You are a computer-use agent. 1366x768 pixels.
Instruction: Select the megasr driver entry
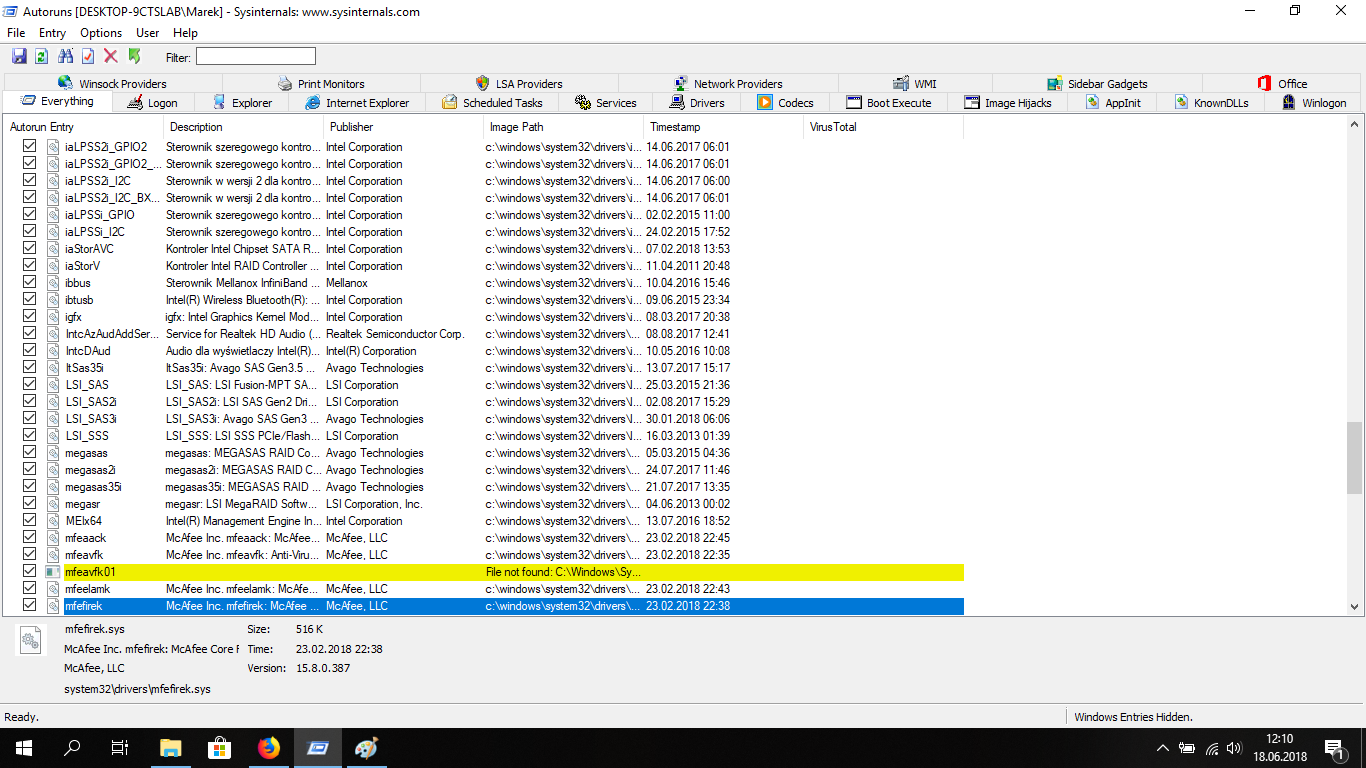tap(513, 504)
